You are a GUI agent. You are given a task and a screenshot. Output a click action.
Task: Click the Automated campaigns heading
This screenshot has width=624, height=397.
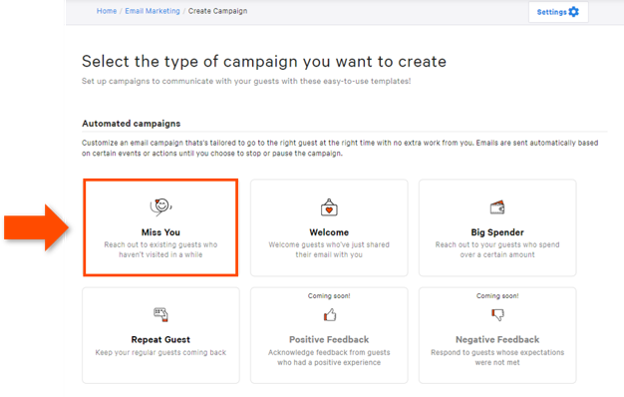(131, 124)
